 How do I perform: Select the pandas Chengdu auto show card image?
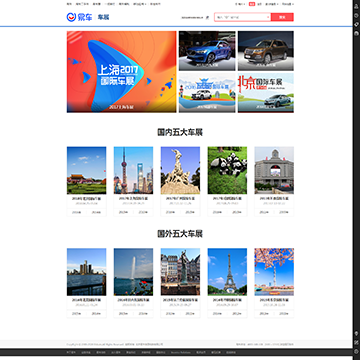click(227, 170)
